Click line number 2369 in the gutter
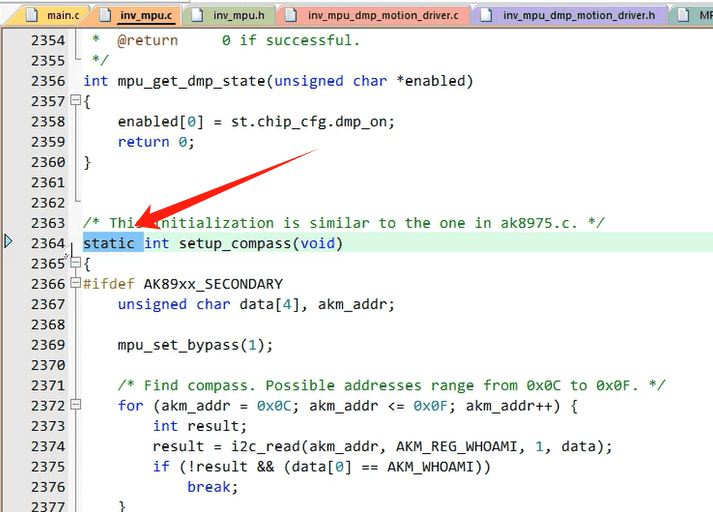The width and height of the screenshot is (713, 512). (48, 345)
